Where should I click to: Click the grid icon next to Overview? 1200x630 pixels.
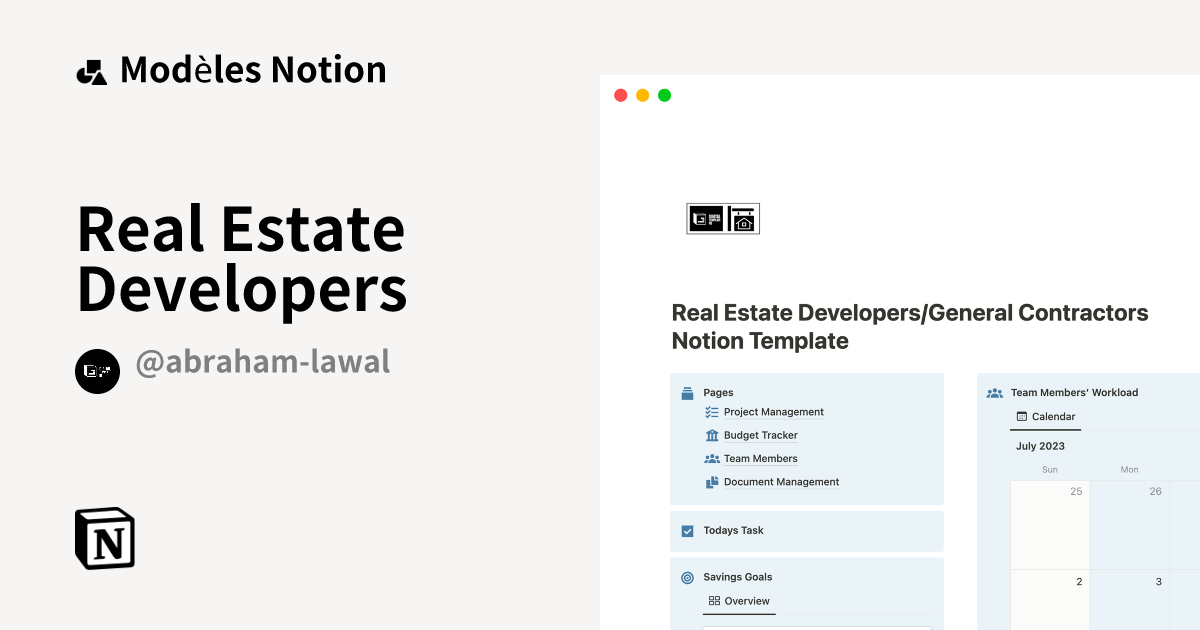[714, 601]
